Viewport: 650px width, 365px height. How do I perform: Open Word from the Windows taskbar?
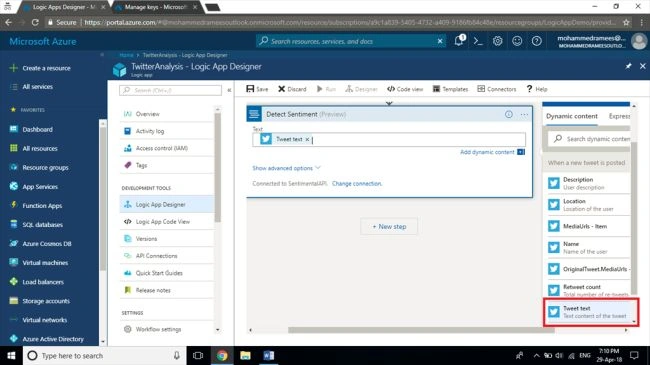click(269, 355)
